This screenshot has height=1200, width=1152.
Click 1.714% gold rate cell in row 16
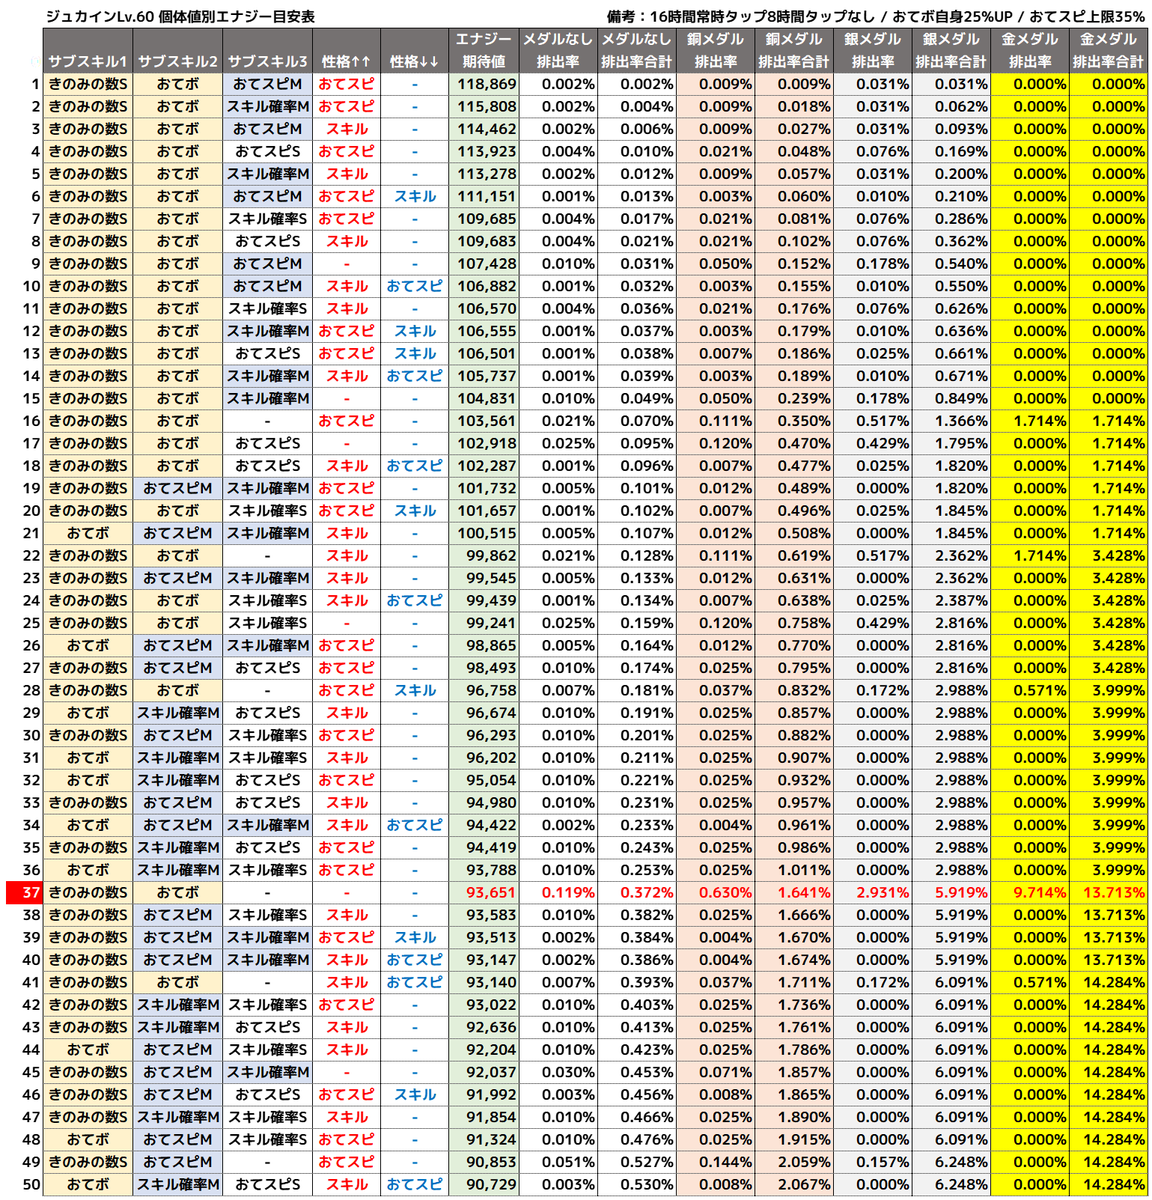click(1030, 421)
